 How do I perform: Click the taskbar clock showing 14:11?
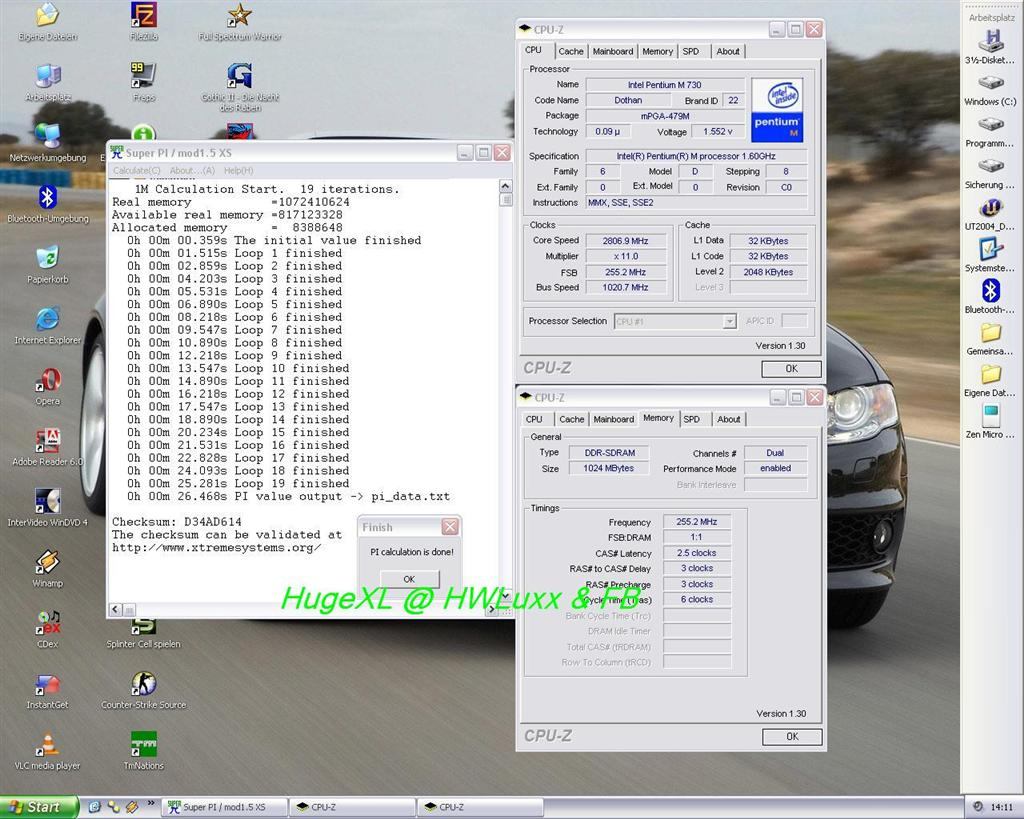point(1002,807)
